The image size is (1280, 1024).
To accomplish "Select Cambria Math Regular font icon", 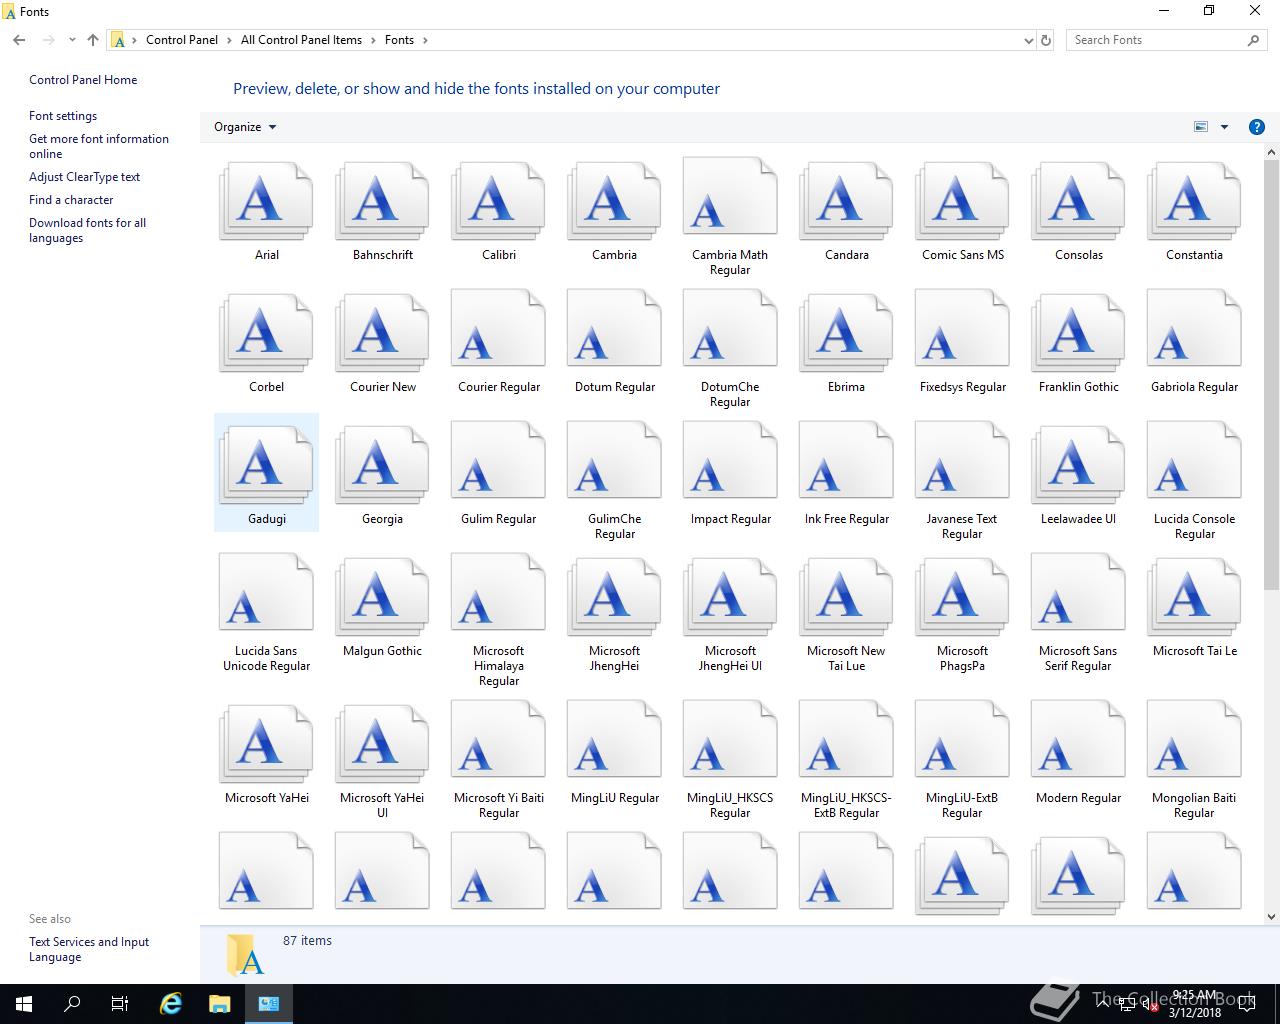I will pos(730,196).
